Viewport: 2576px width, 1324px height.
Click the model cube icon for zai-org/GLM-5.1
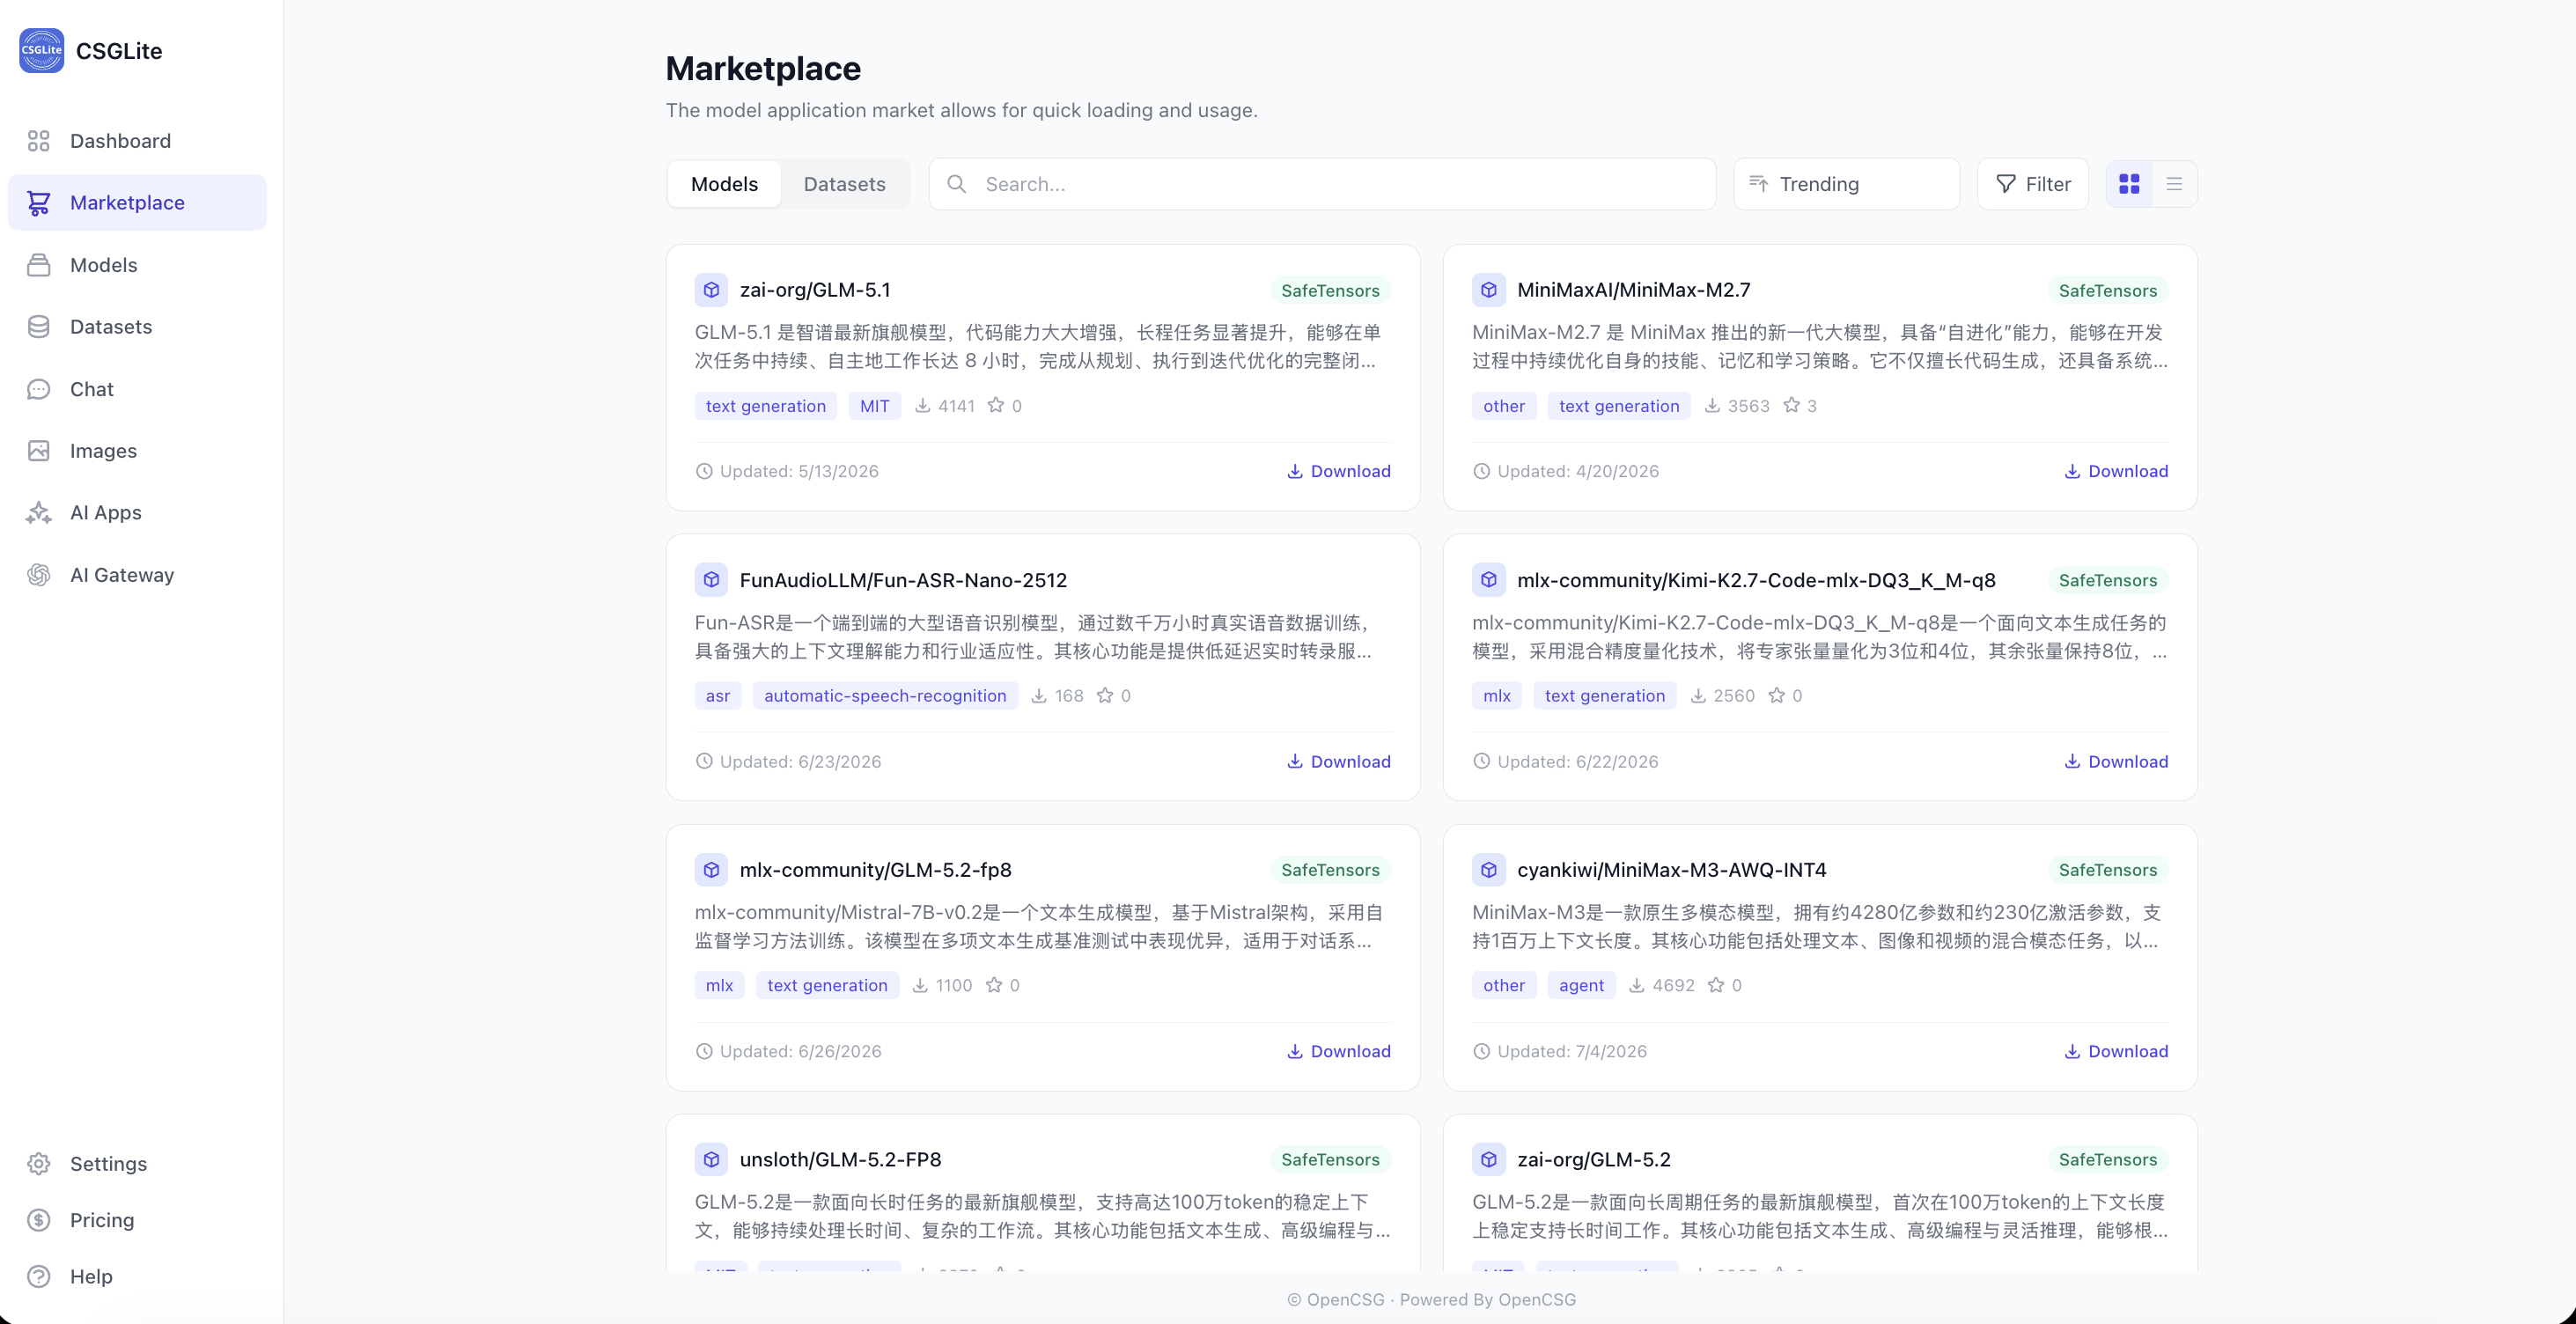click(x=711, y=290)
